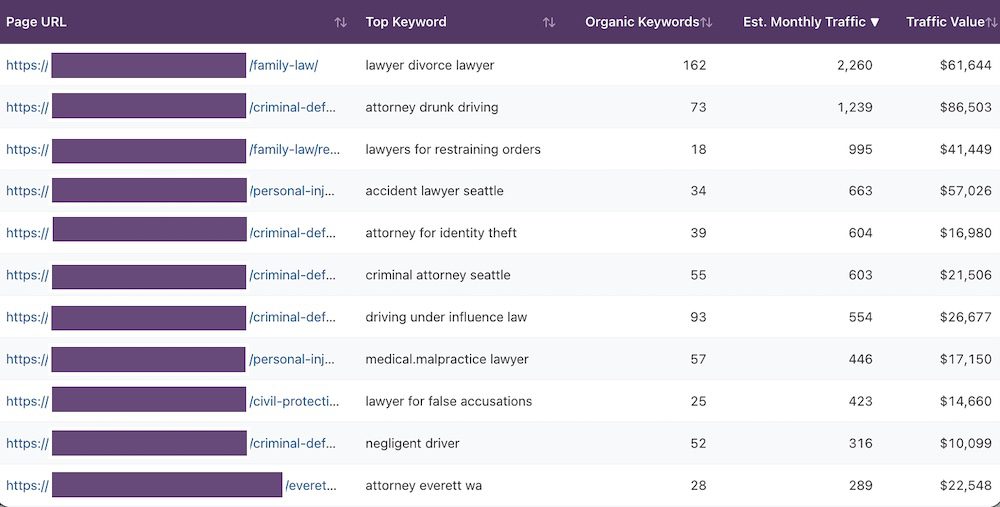The height and width of the screenshot is (507, 1000).
Task: Click the Organic Keywords sort arrows icon
Action: point(707,22)
